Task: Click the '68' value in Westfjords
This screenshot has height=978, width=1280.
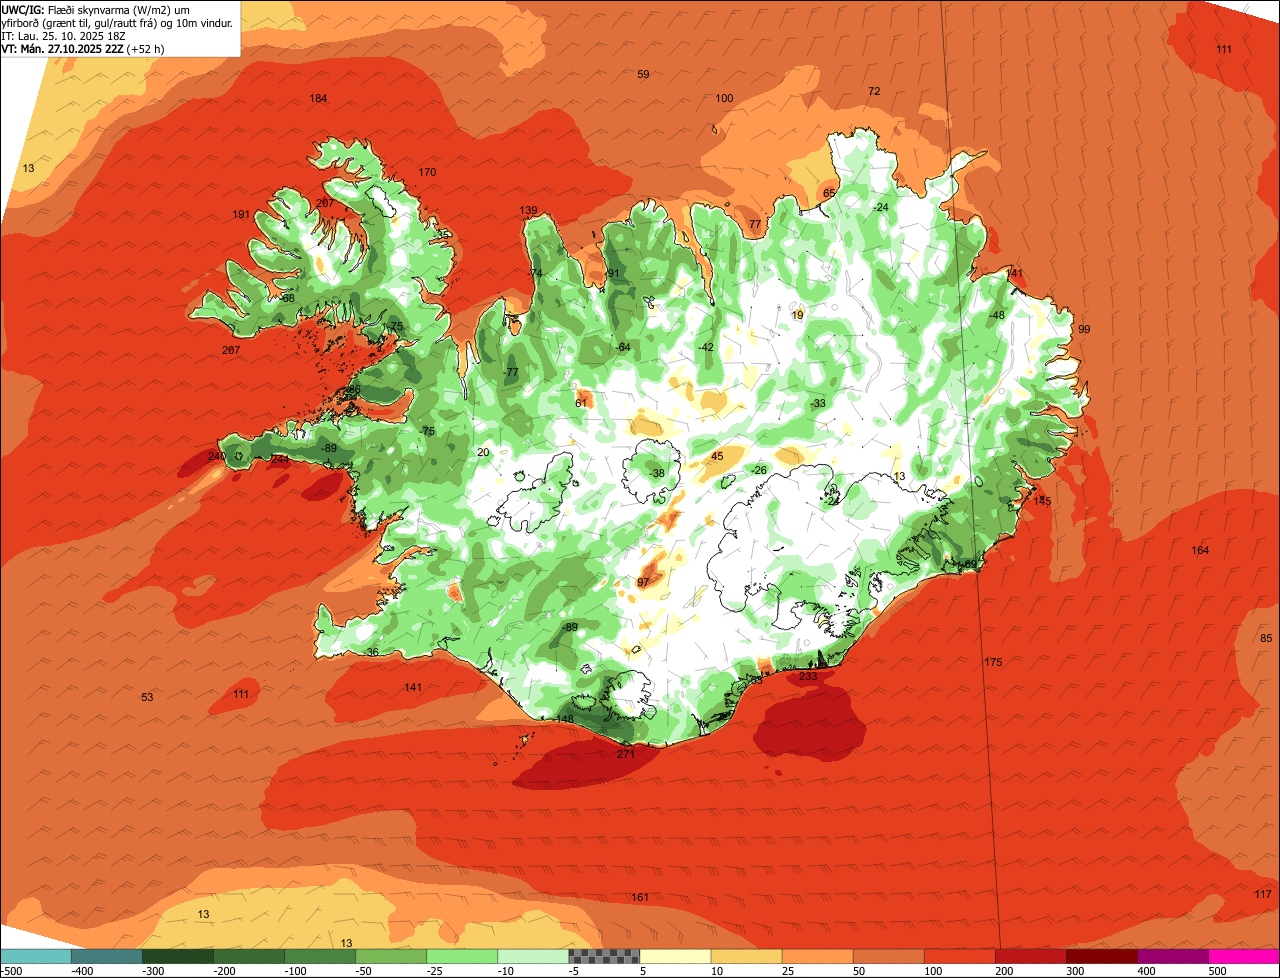Action: click(288, 298)
